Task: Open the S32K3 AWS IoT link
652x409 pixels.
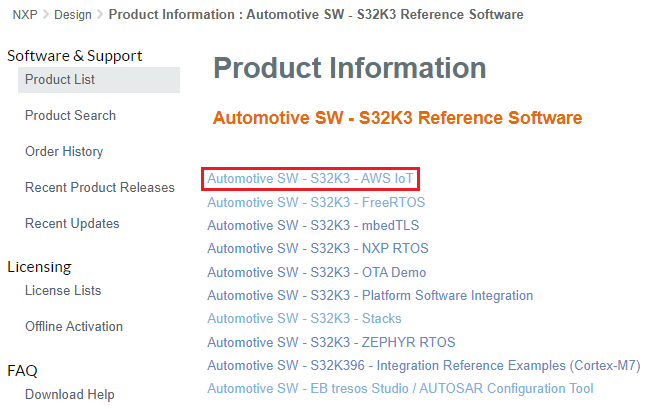Action: click(x=310, y=179)
